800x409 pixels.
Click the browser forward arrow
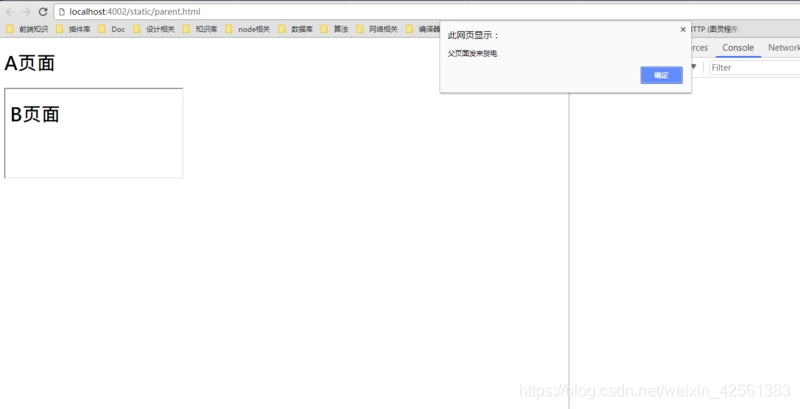(x=26, y=12)
